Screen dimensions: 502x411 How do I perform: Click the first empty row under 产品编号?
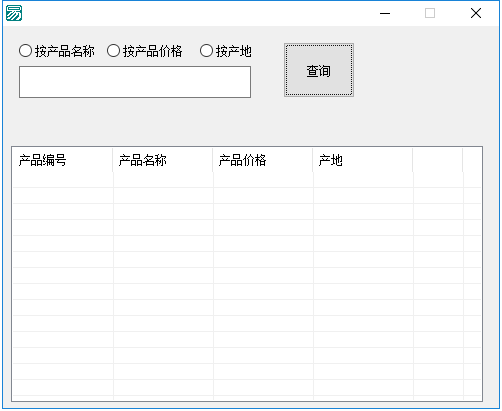tap(63, 180)
